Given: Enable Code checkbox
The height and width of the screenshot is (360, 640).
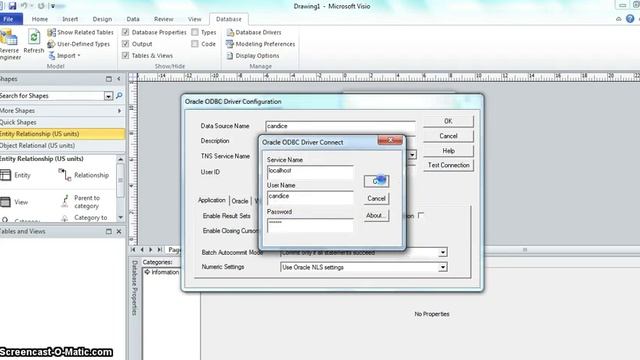Looking at the screenshot, I should pos(195,44).
